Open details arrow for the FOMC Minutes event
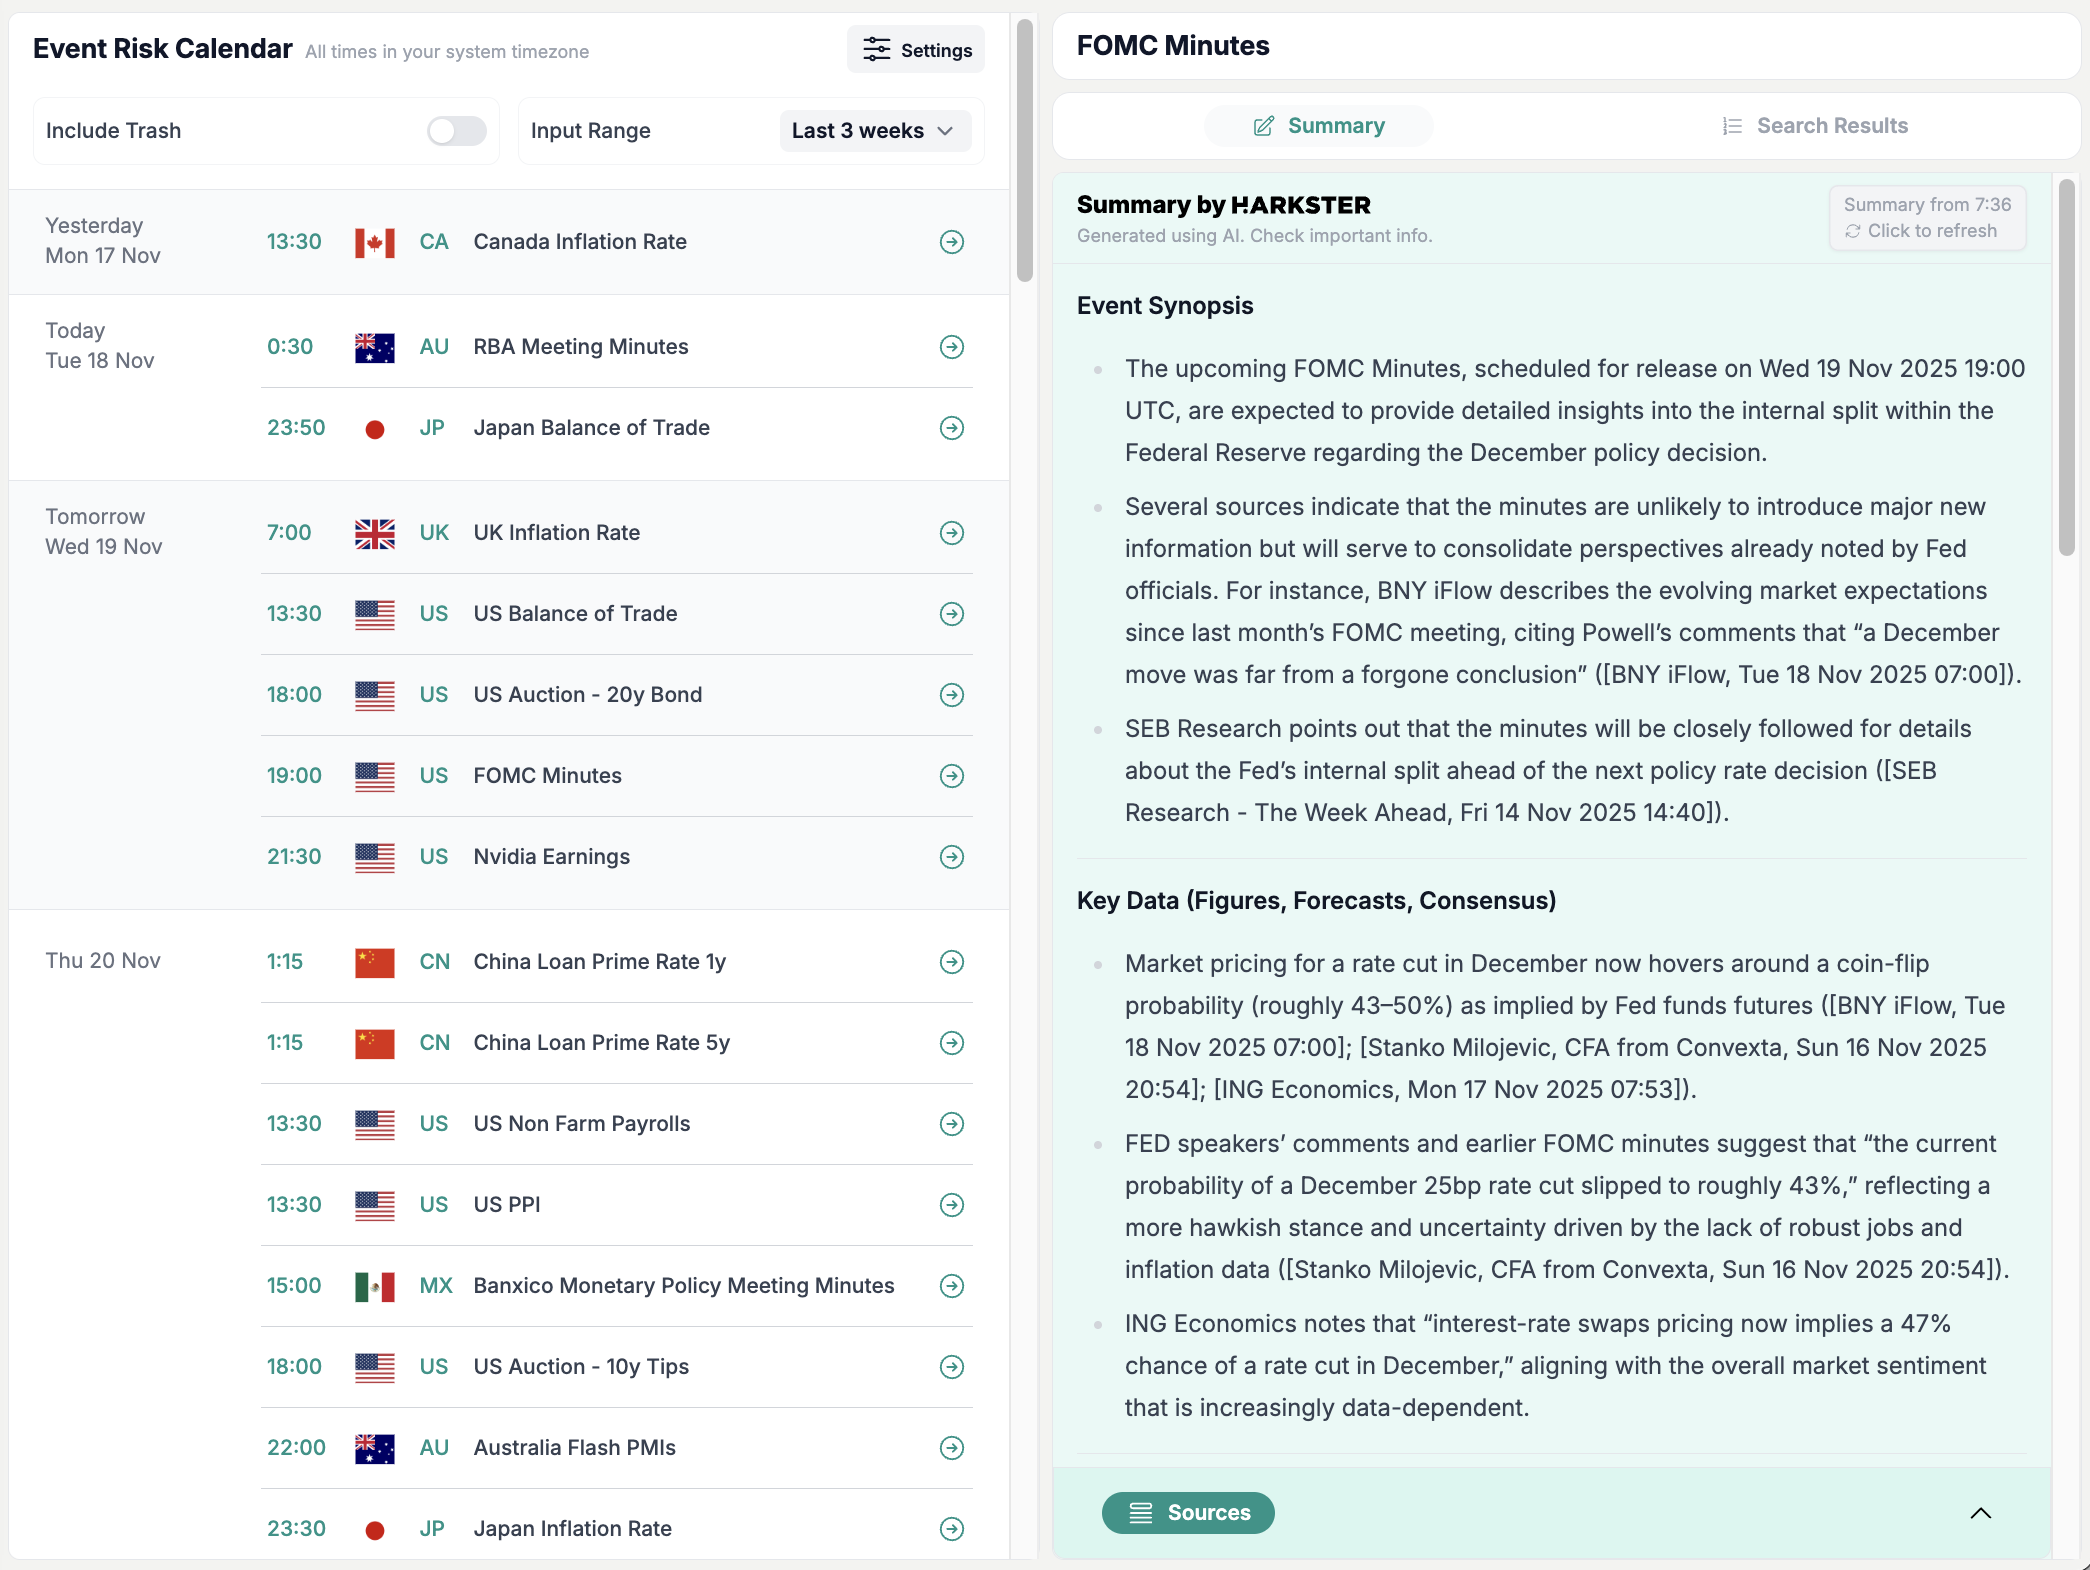 (x=951, y=776)
